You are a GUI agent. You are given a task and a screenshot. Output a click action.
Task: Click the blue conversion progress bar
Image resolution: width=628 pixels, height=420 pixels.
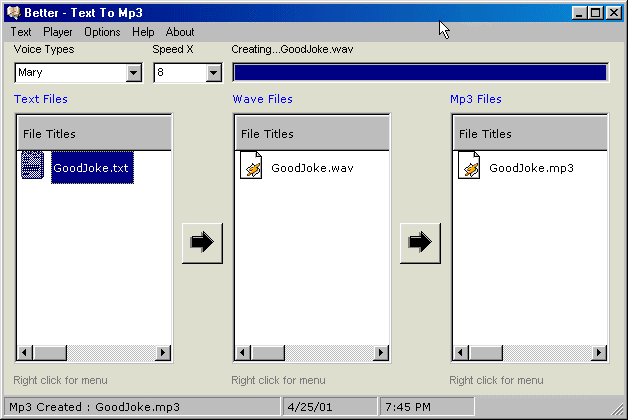(x=420, y=73)
